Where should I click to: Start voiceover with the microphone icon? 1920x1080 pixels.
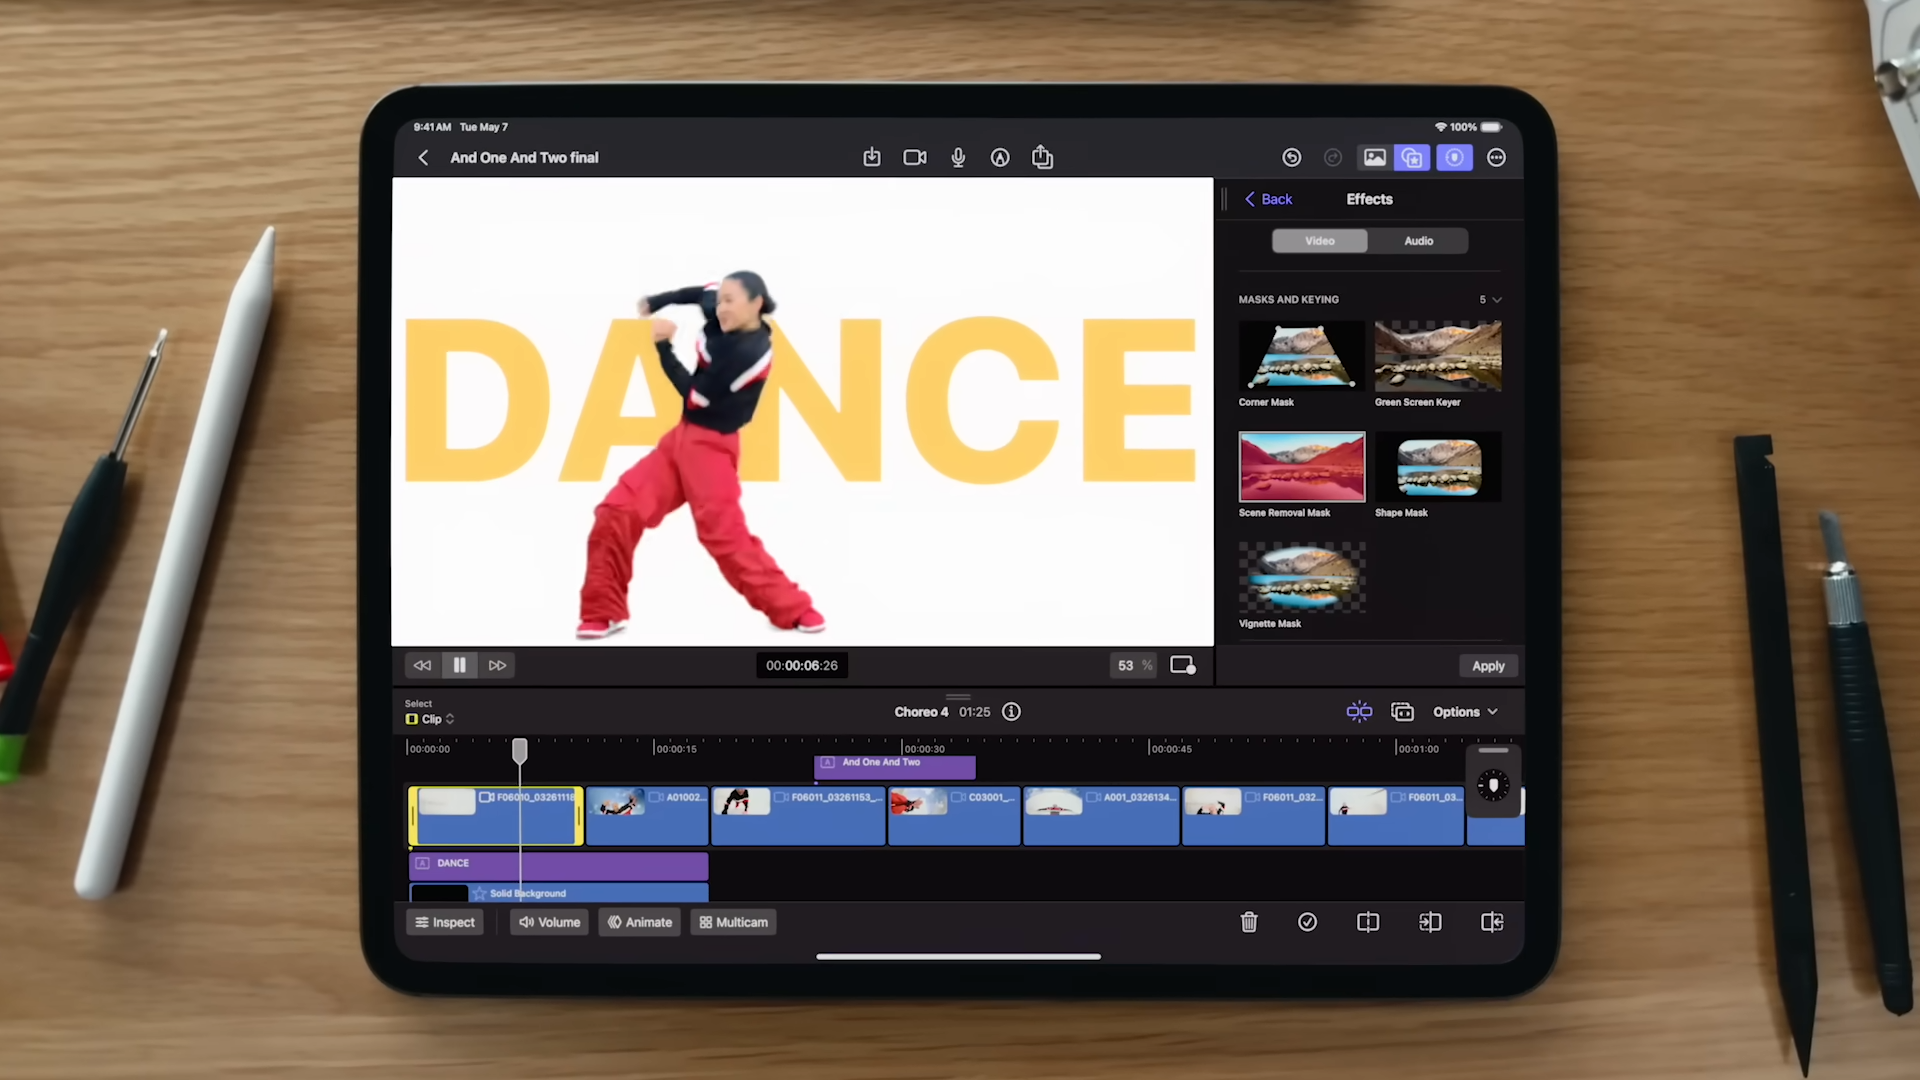coord(958,157)
